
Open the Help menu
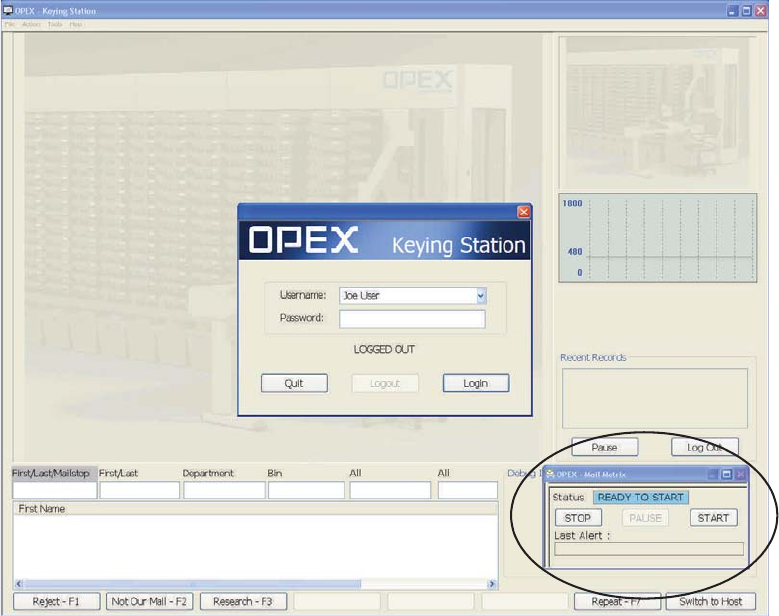[x=76, y=24]
